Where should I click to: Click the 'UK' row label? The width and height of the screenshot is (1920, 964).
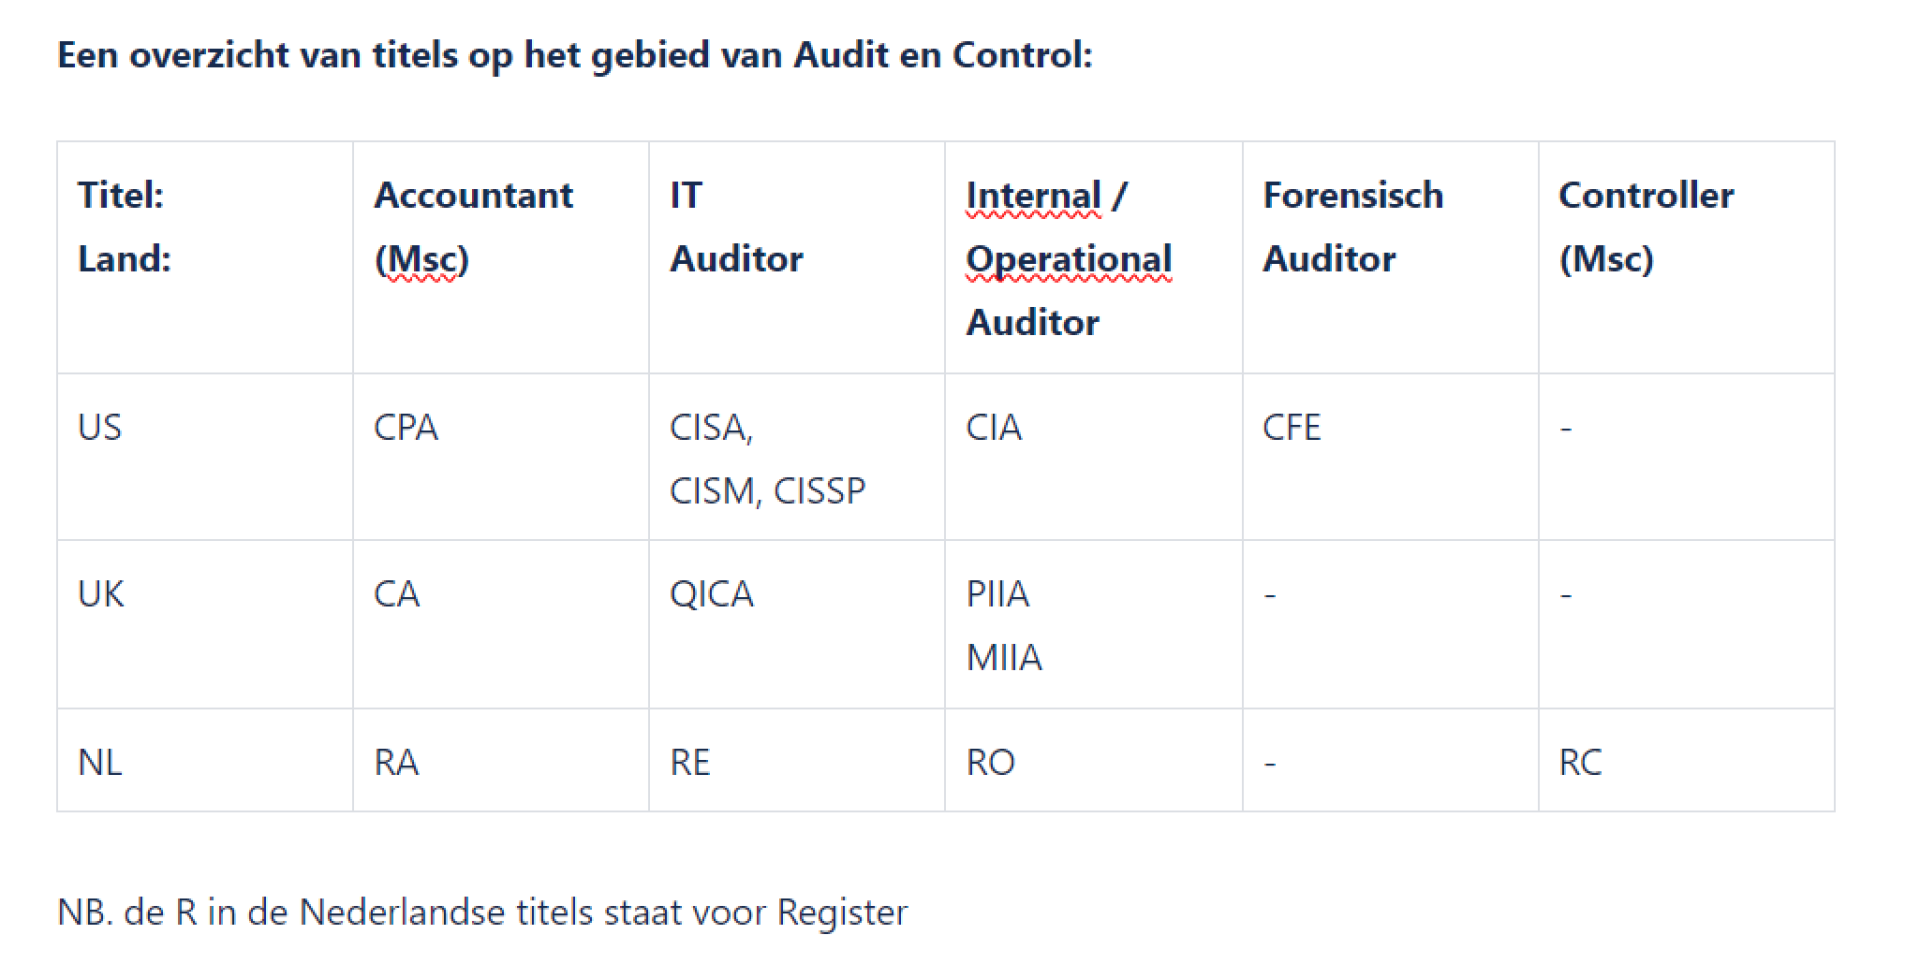click(x=101, y=595)
